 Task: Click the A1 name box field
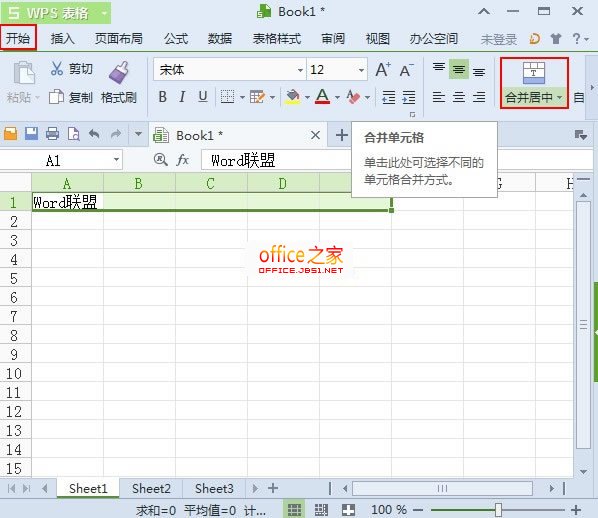coord(61,160)
